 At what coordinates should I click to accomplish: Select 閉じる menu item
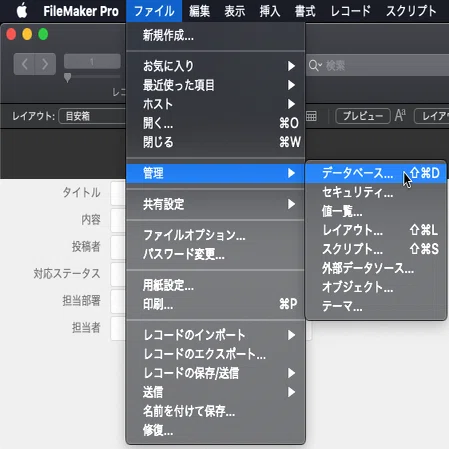[x=216, y=142]
